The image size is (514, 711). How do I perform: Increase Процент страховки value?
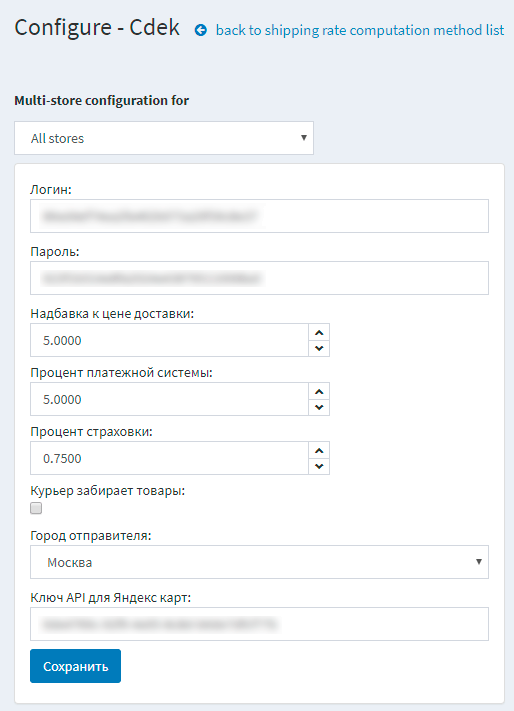319,451
